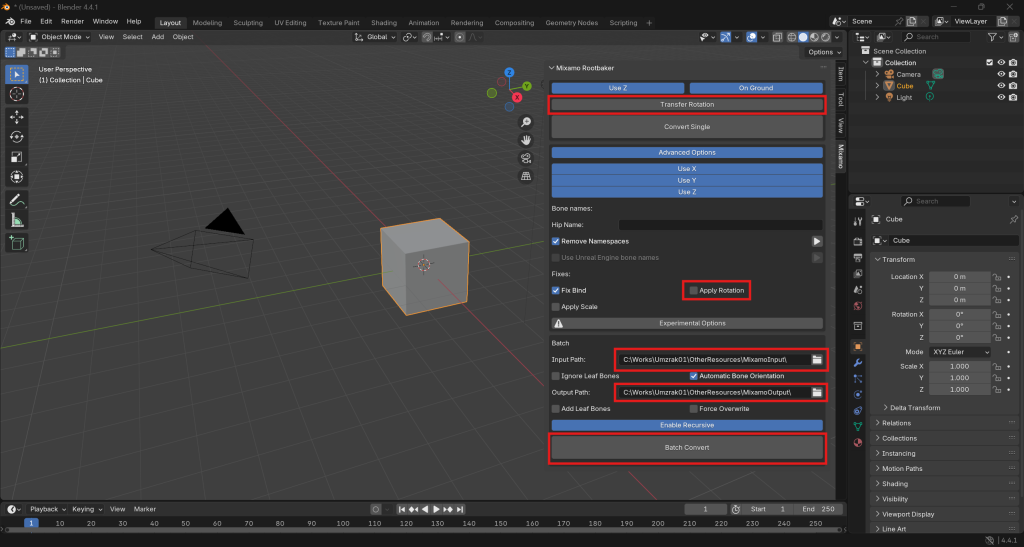Screen dimensions: 1024x547
Task: Open the Material properties tab icon
Action: click(858, 443)
